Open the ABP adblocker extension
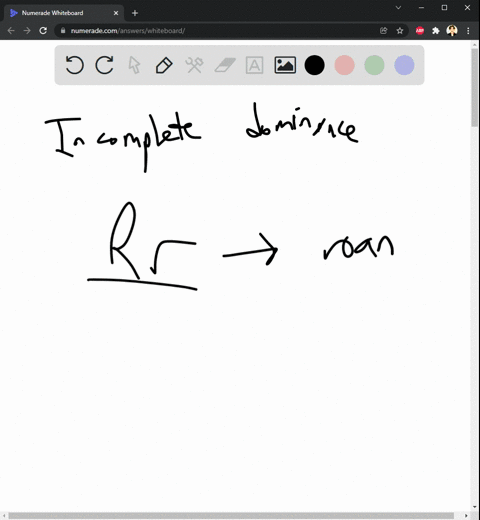 tap(420, 31)
